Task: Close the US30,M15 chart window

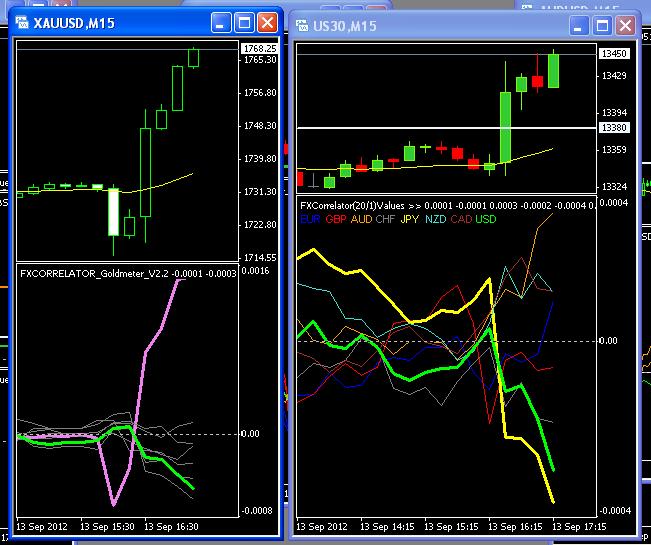Action: 625,26
